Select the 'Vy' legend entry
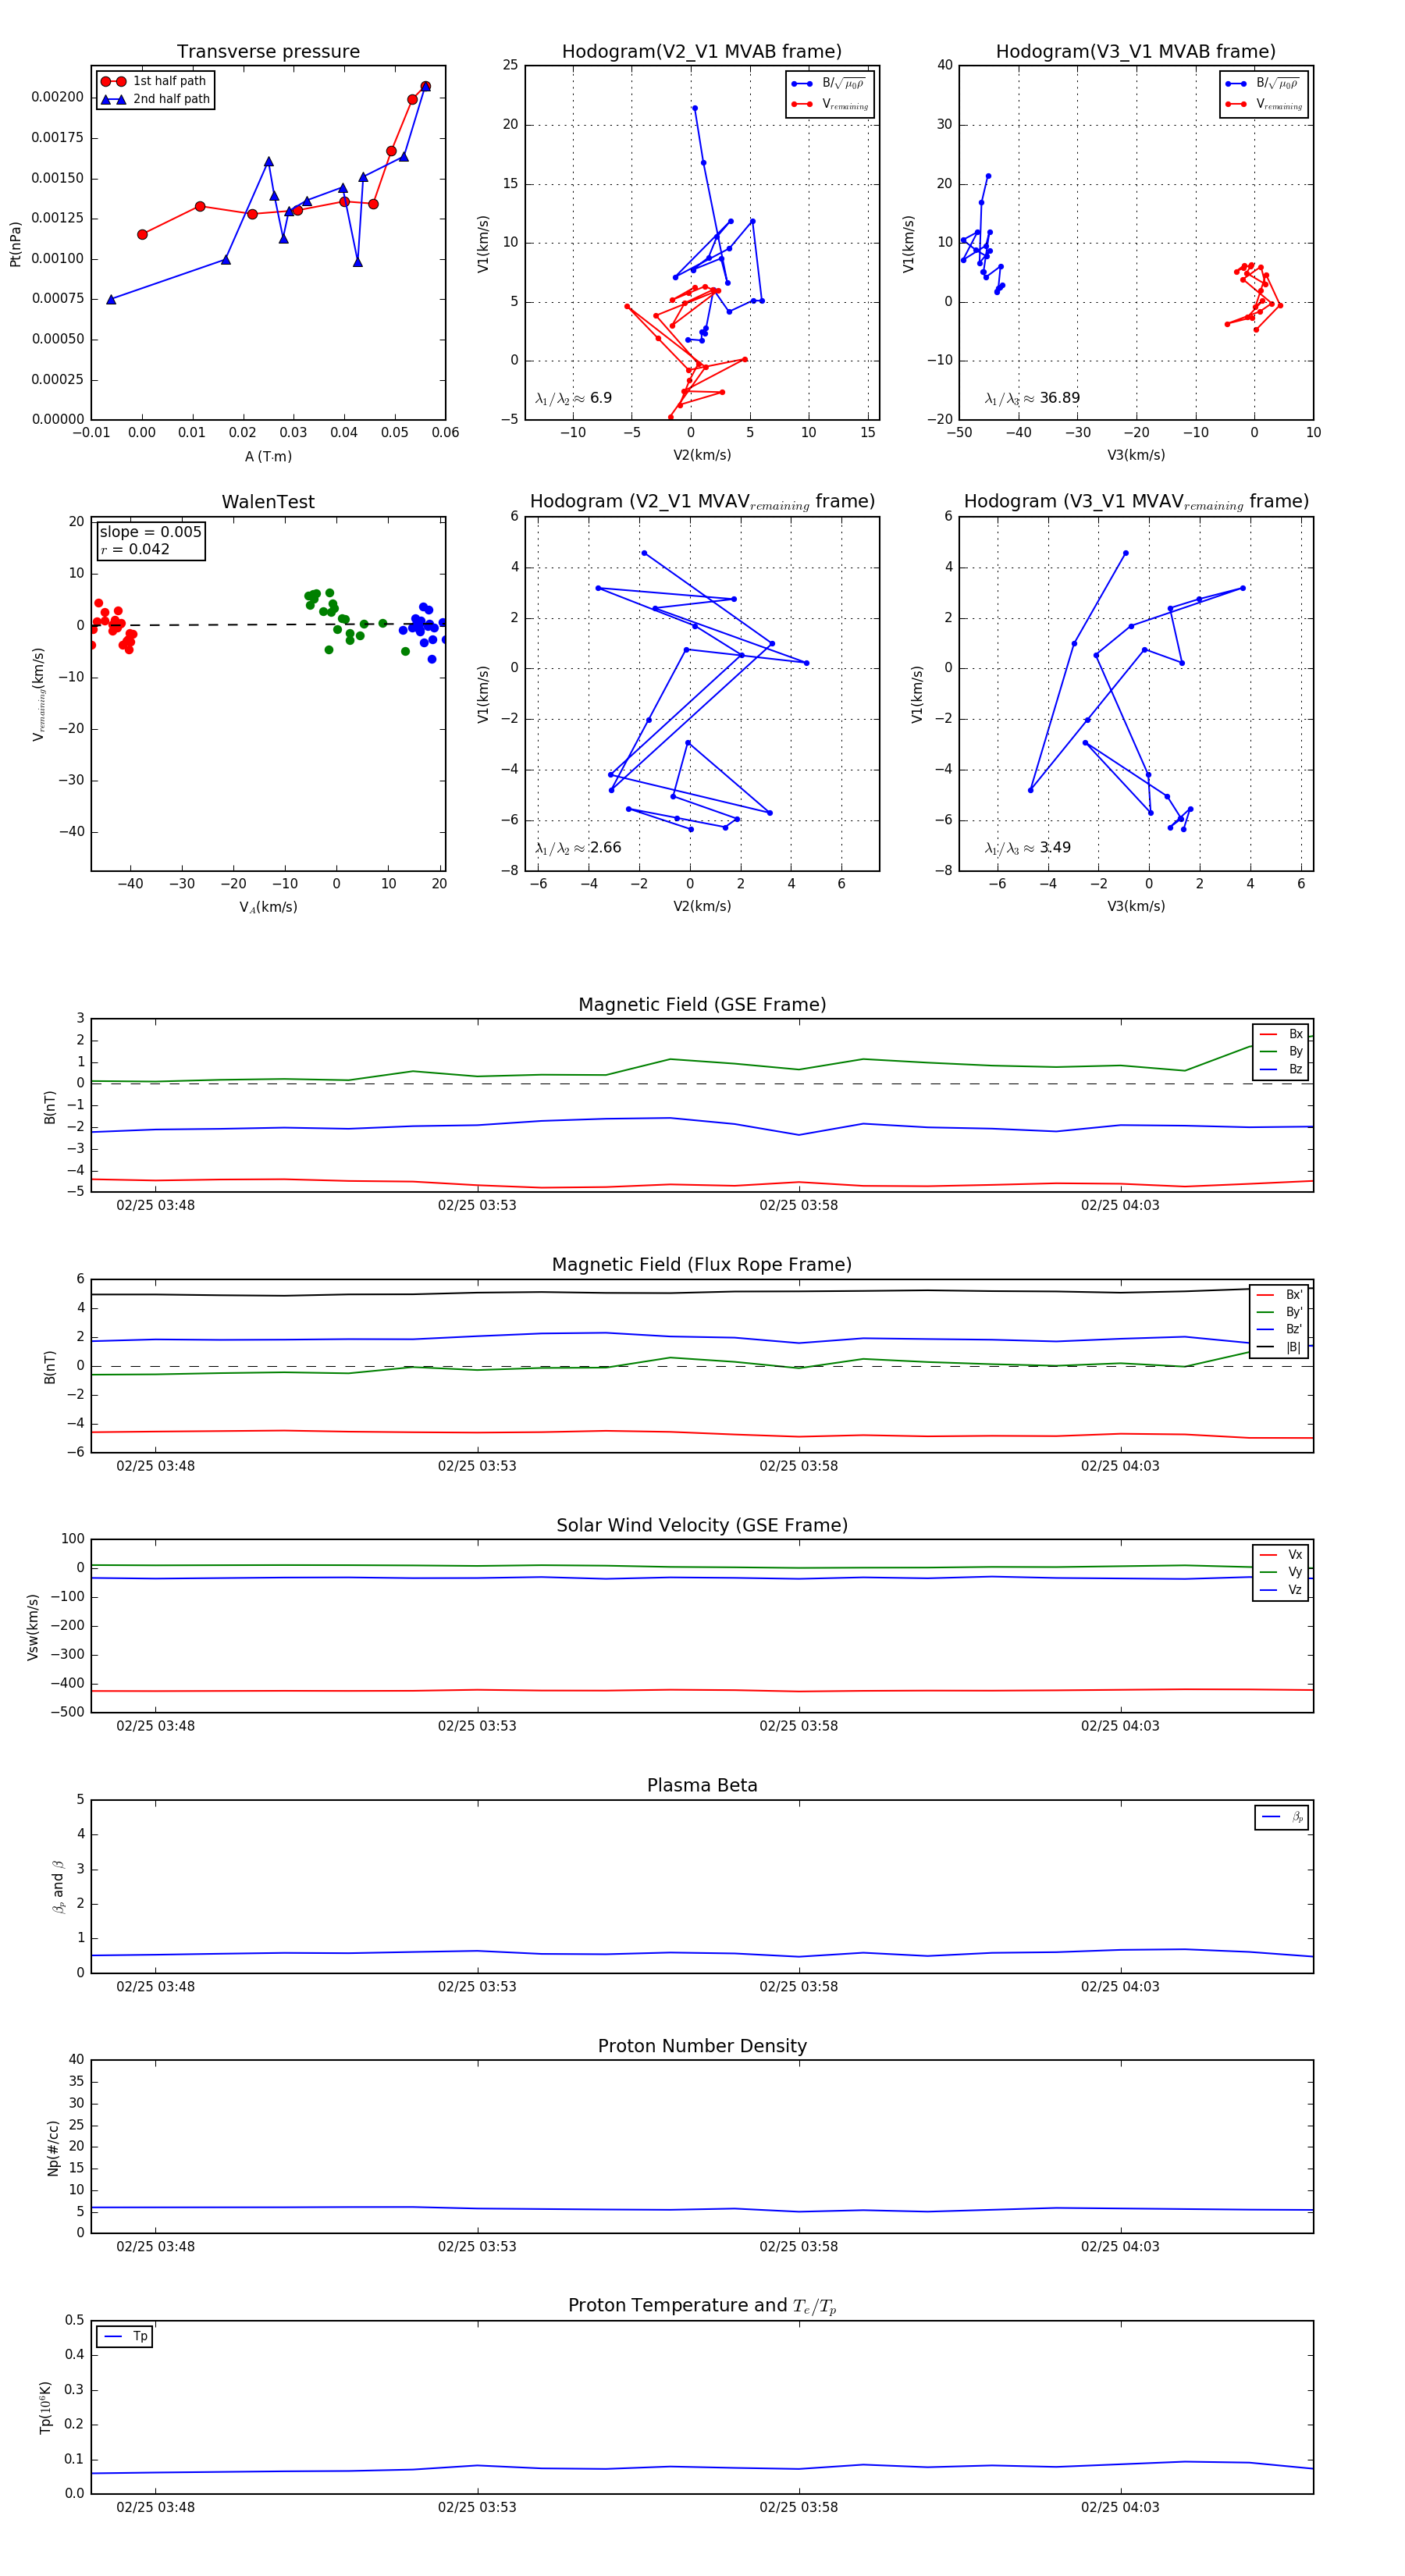This screenshot has width=1405, height=2576. point(1281,1572)
